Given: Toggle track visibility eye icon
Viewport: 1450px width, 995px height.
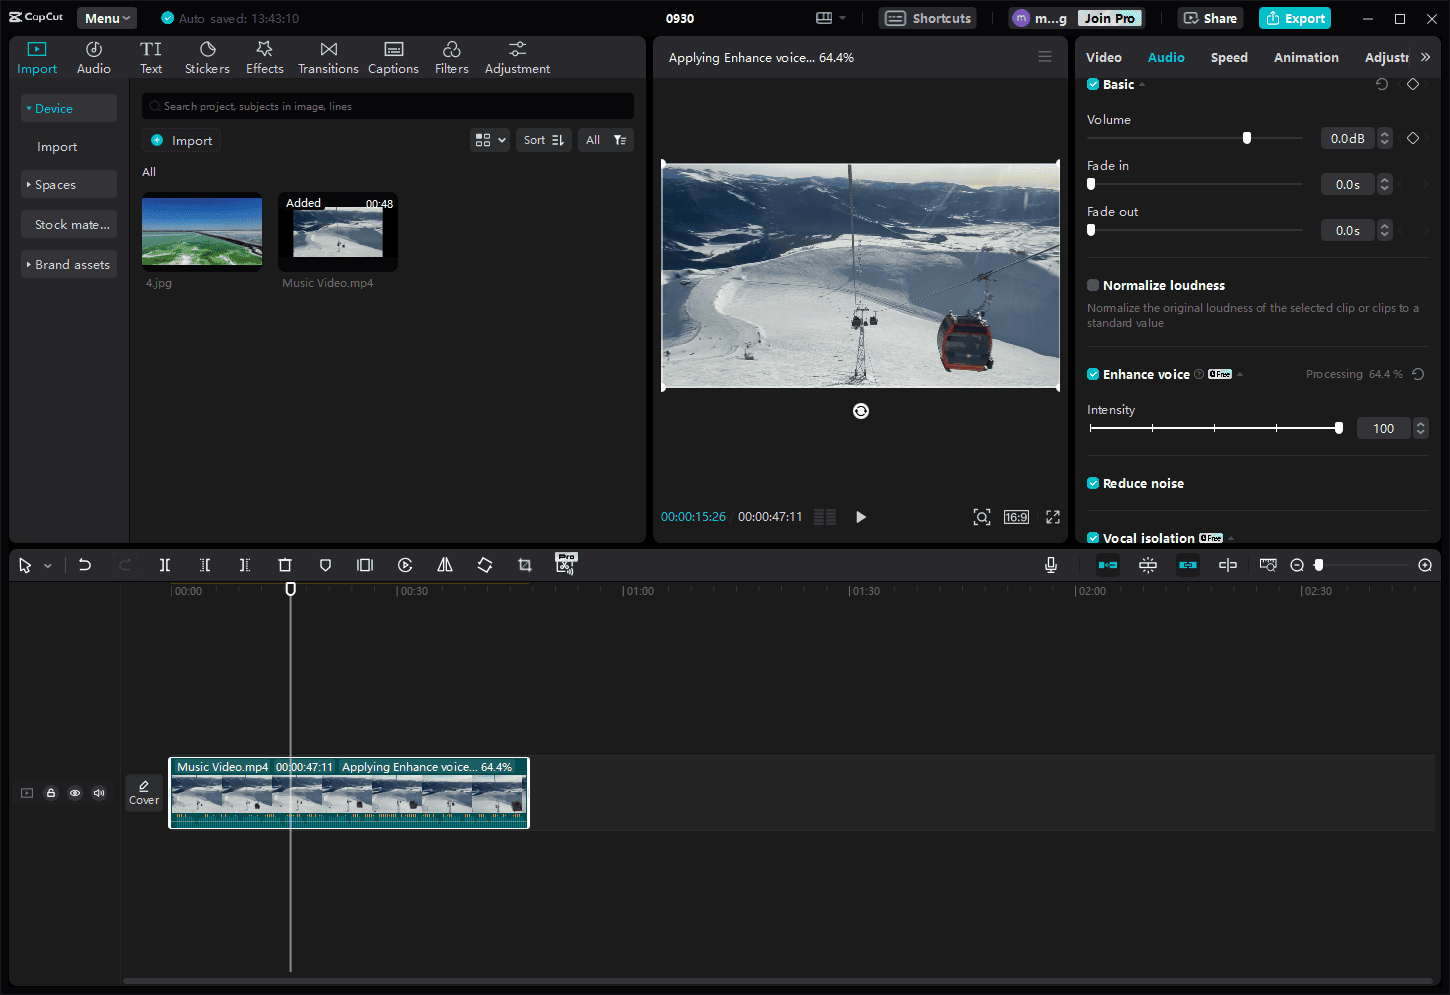Looking at the screenshot, I should tap(75, 793).
